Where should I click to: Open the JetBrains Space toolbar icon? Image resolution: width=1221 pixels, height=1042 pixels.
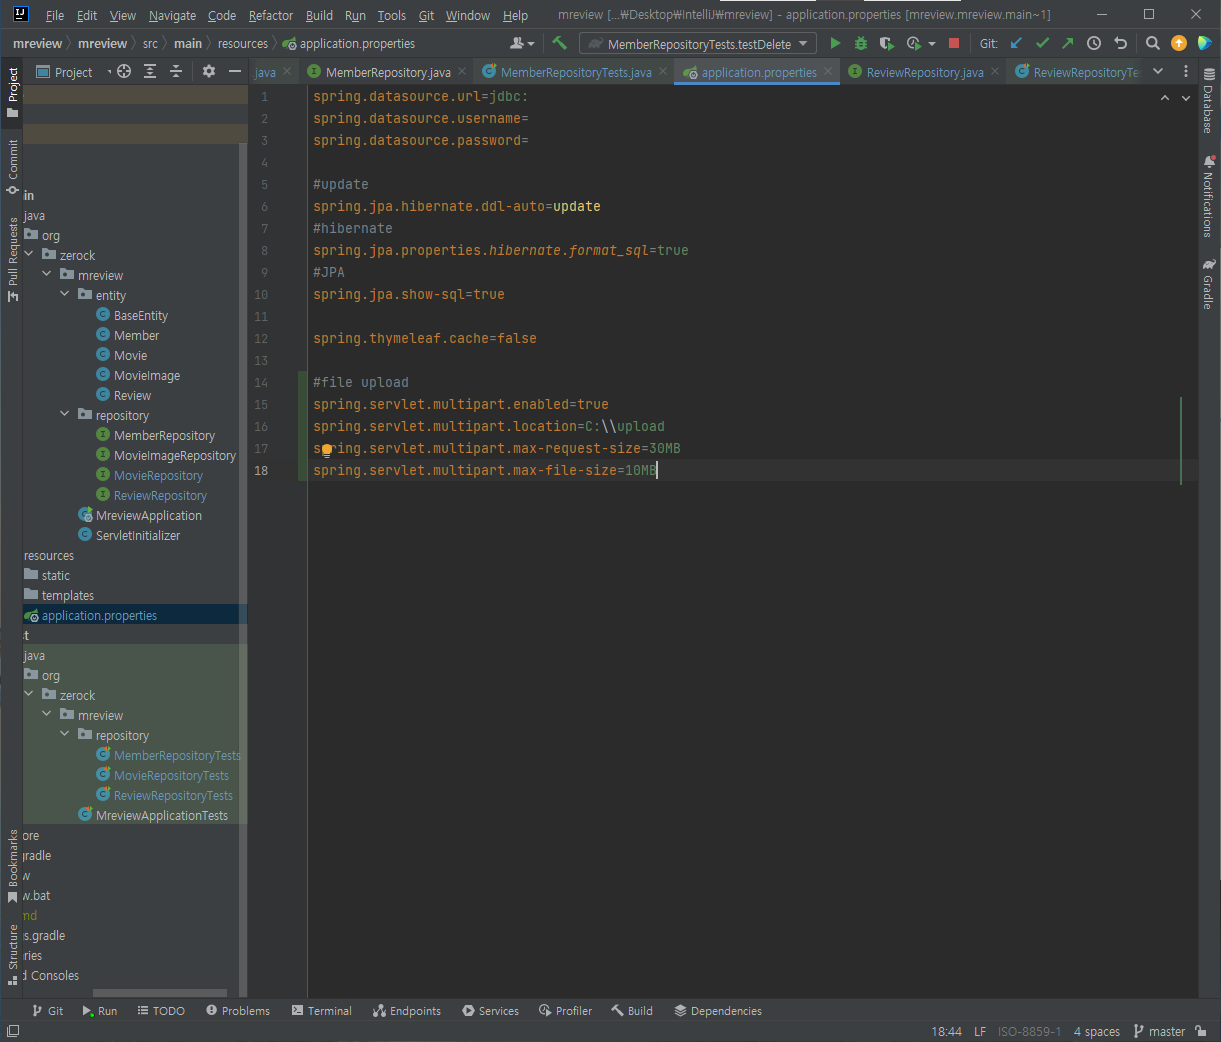[1204, 43]
